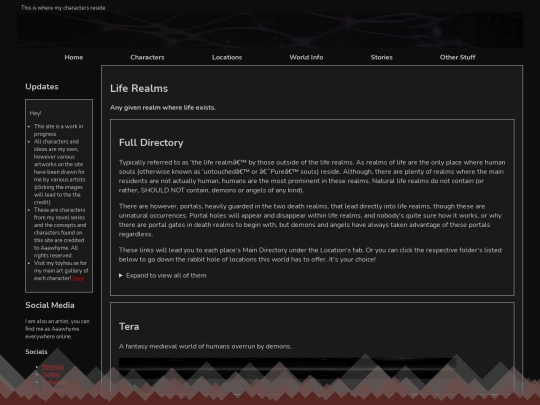Open the World Info menu item

click(x=306, y=58)
